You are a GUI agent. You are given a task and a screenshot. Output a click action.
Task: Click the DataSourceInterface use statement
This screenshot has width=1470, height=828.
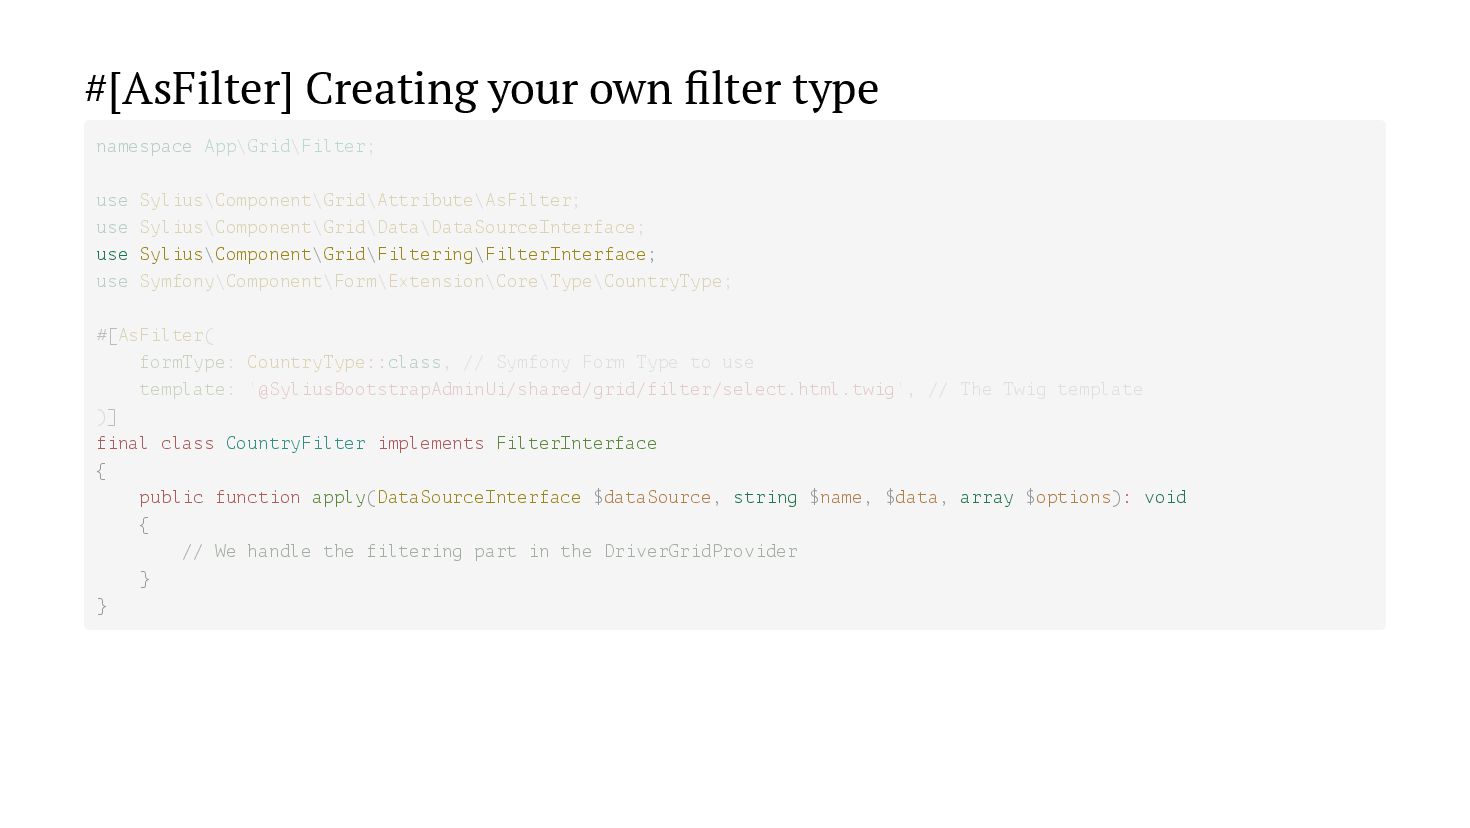click(371, 228)
